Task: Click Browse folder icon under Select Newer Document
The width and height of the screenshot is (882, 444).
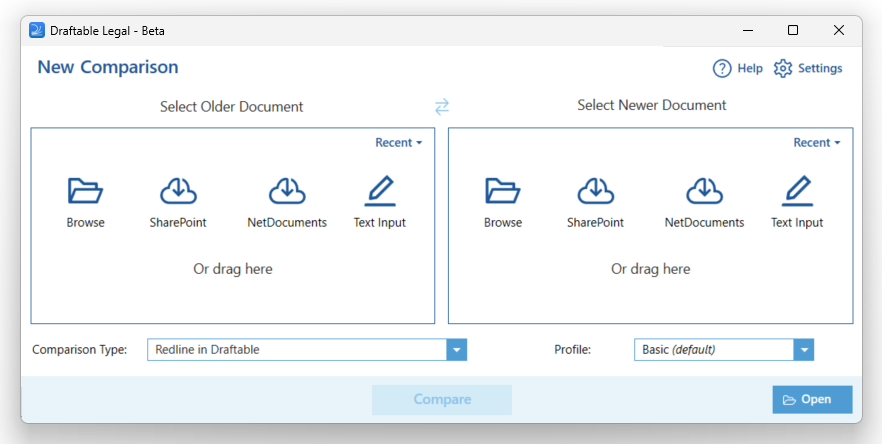Action: [x=503, y=190]
